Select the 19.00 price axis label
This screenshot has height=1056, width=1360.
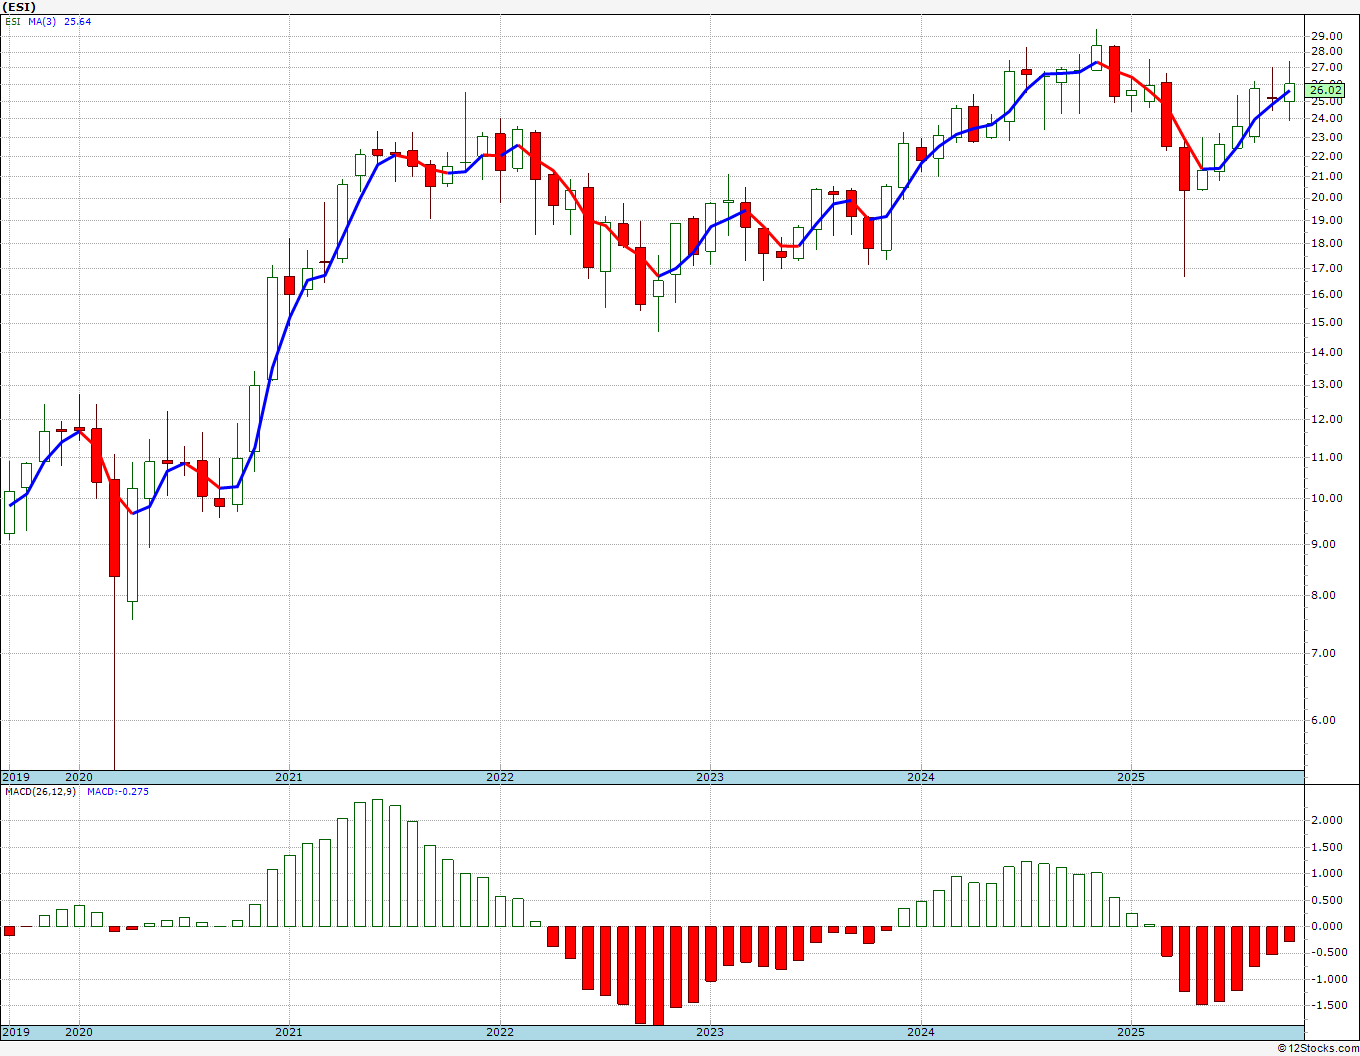tap(1326, 220)
